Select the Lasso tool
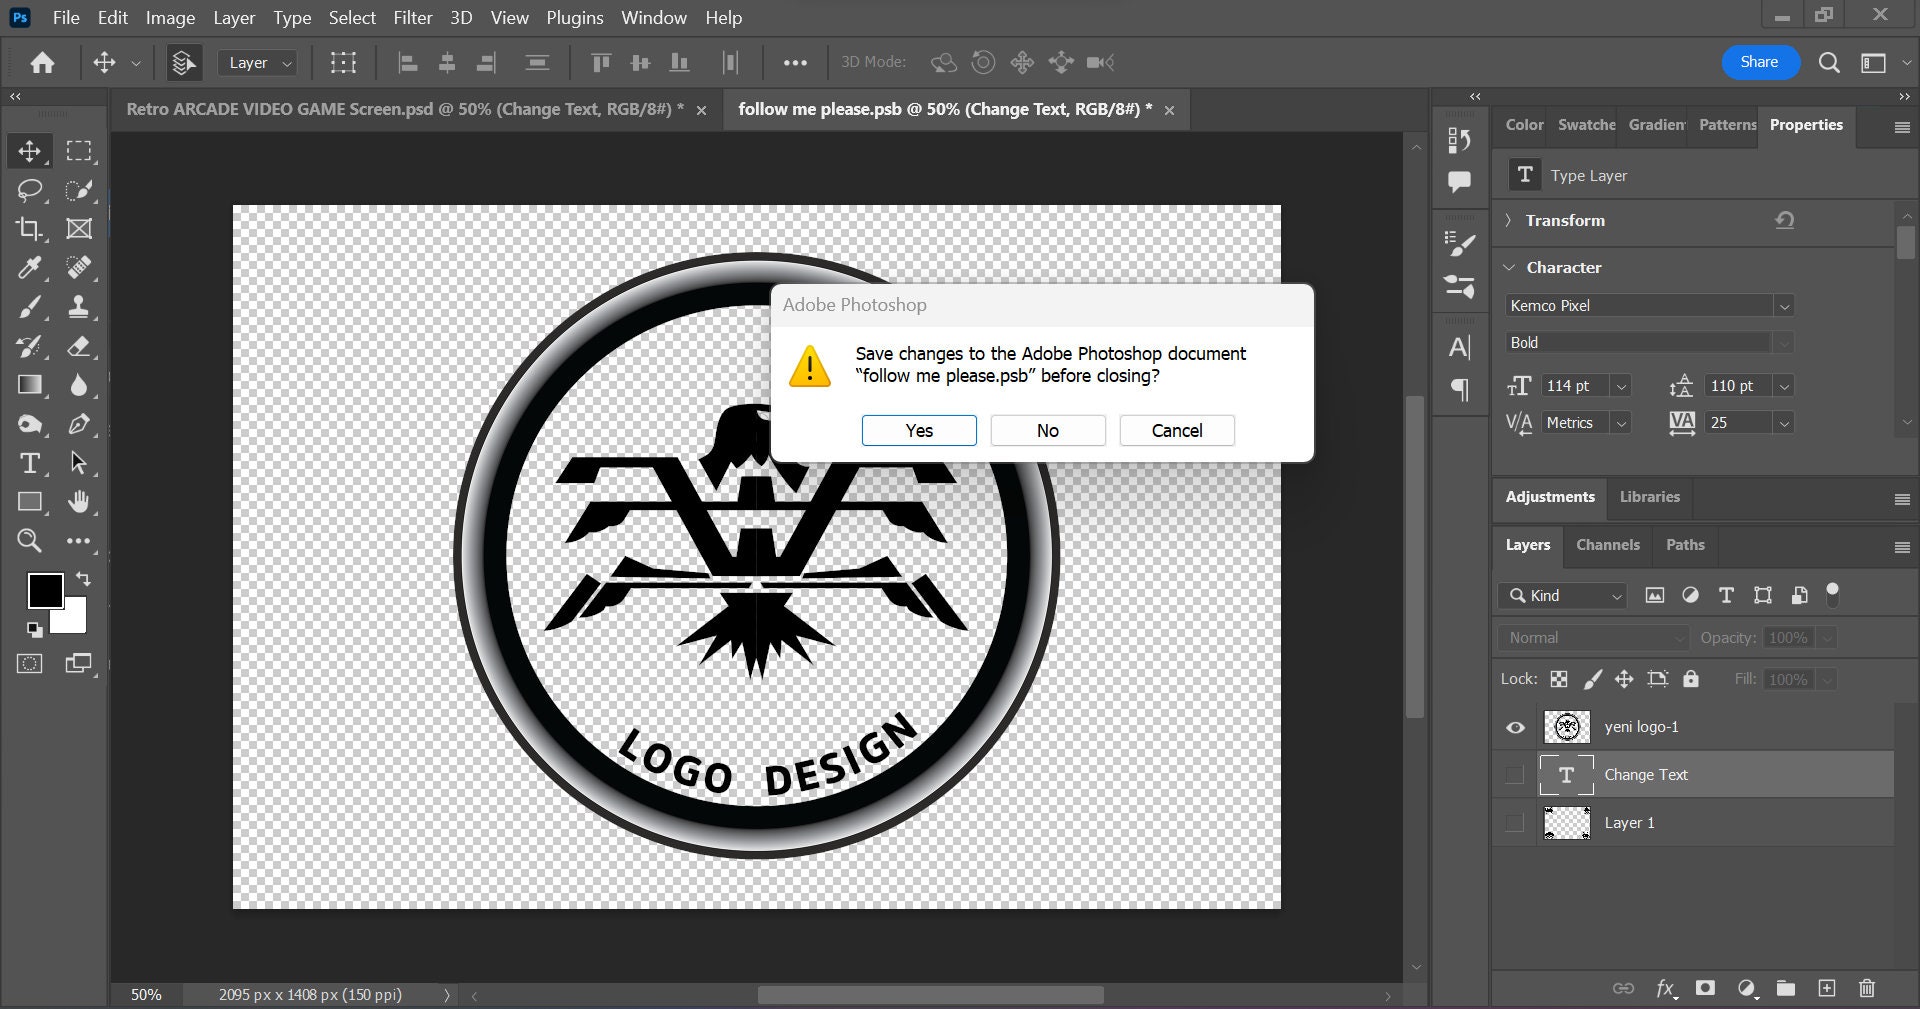 [x=30, y=190]
